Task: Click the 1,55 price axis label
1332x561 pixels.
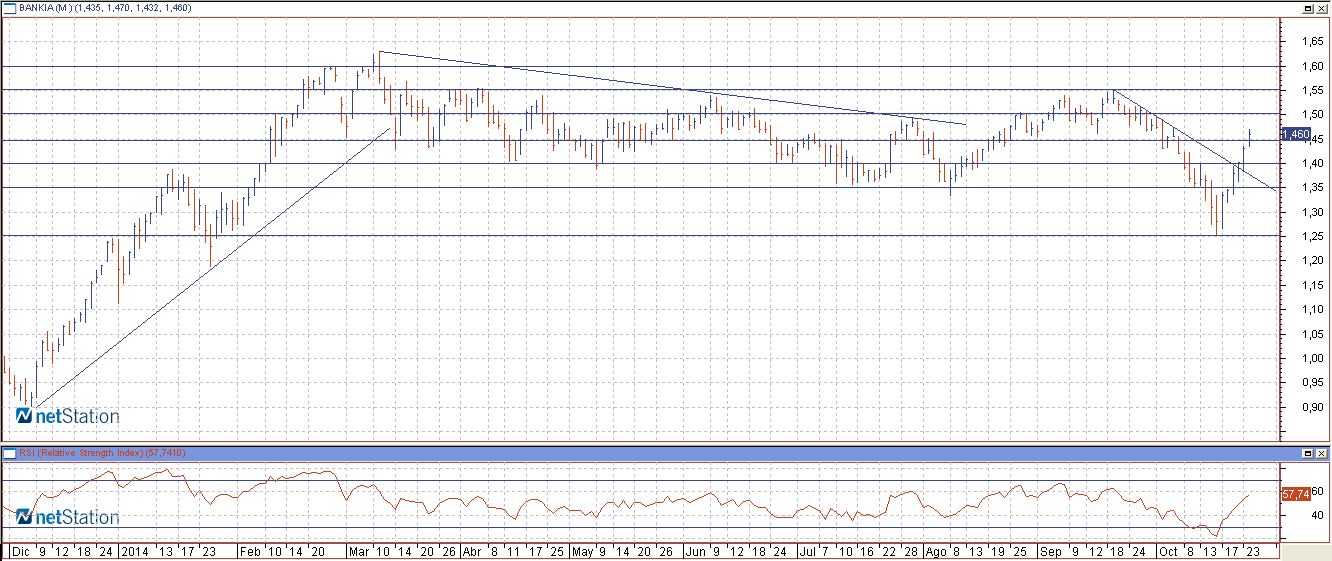Action: (x=1313, y=90)
